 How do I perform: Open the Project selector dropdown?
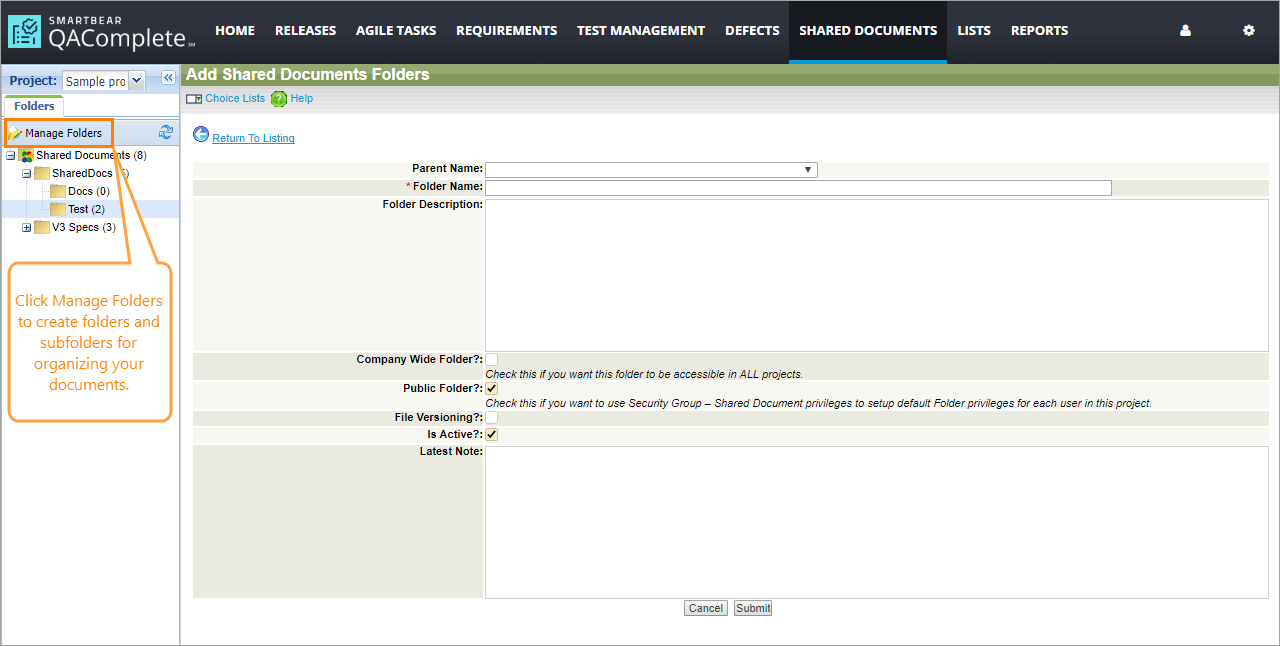[137, 81]
